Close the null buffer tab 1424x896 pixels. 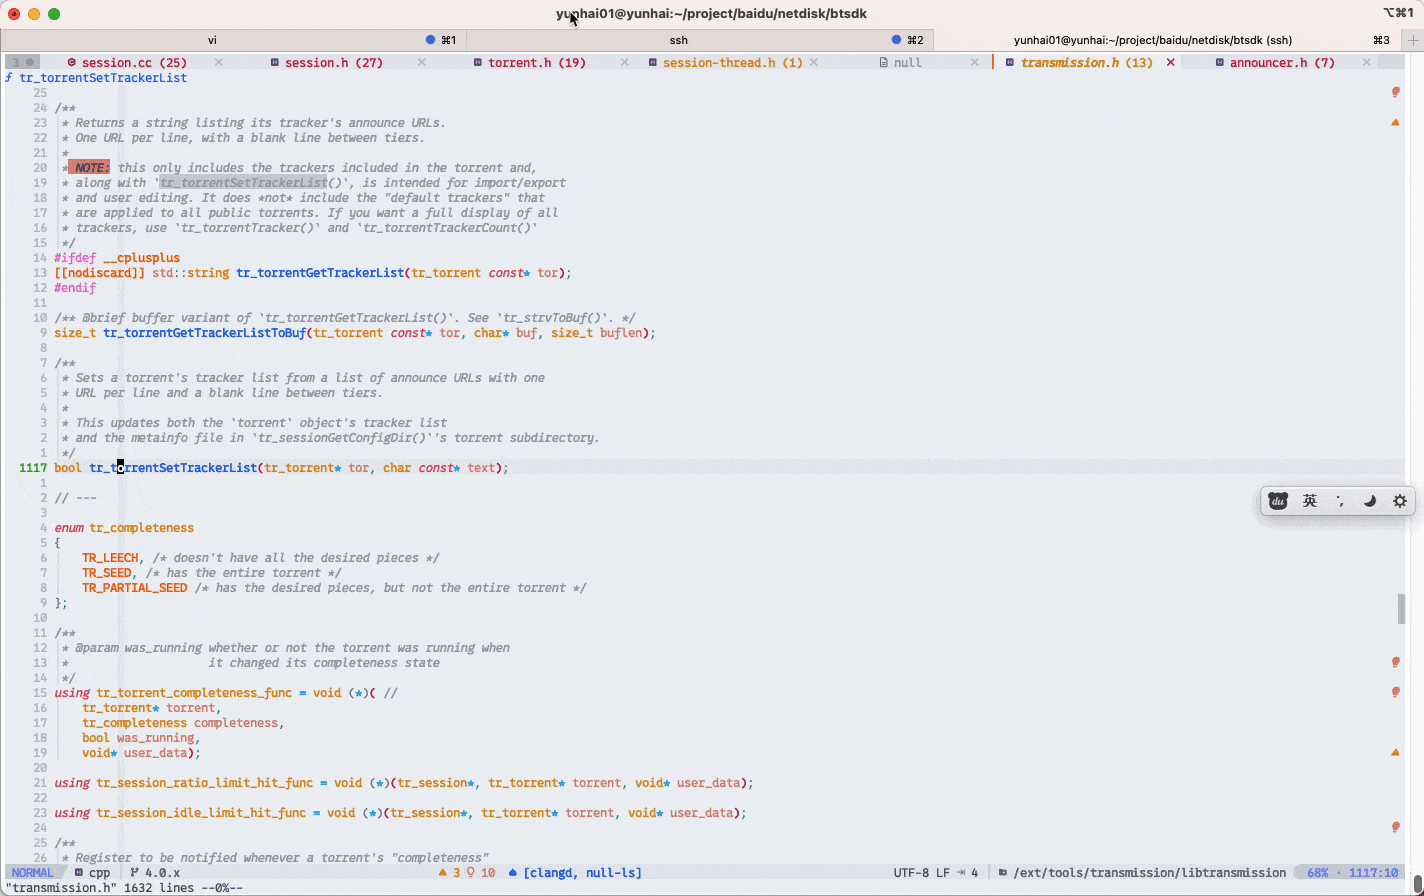pyautogui.click(x=975, y=62)
